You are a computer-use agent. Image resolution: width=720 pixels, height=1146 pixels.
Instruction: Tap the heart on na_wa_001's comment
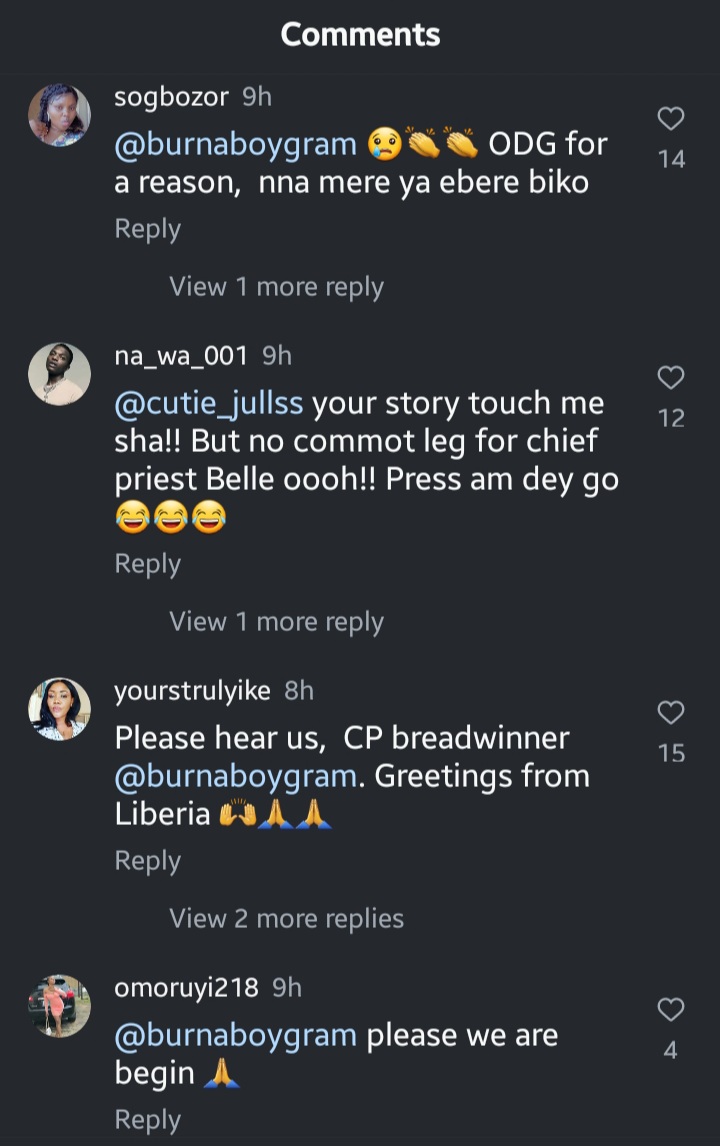click(670, 378)
